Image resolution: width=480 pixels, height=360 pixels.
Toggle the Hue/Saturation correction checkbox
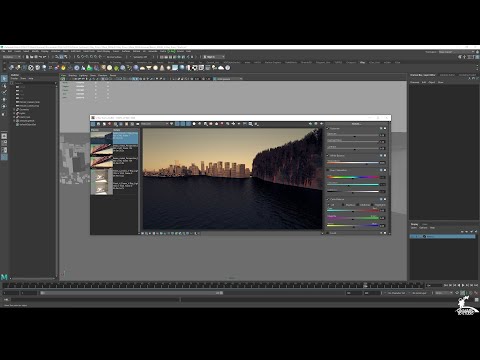tap(328, 170)
